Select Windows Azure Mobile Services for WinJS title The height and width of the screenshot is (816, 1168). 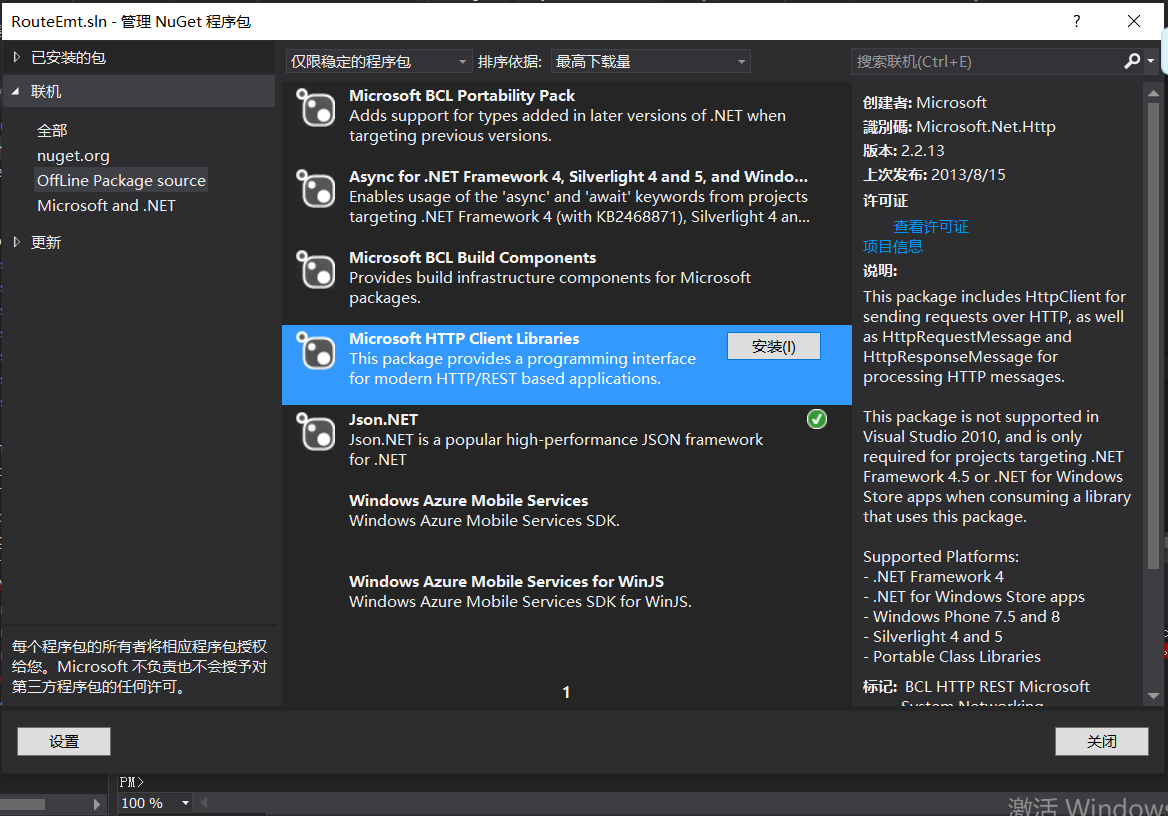click(x=507, y=581)
